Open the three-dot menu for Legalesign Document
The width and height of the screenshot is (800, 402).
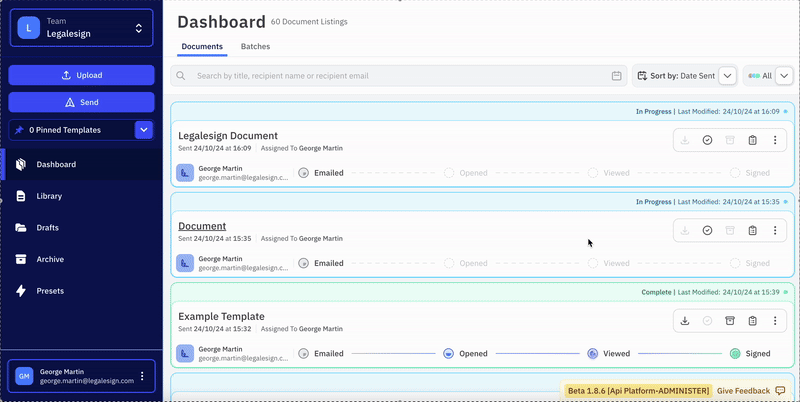tap(774, 141)
